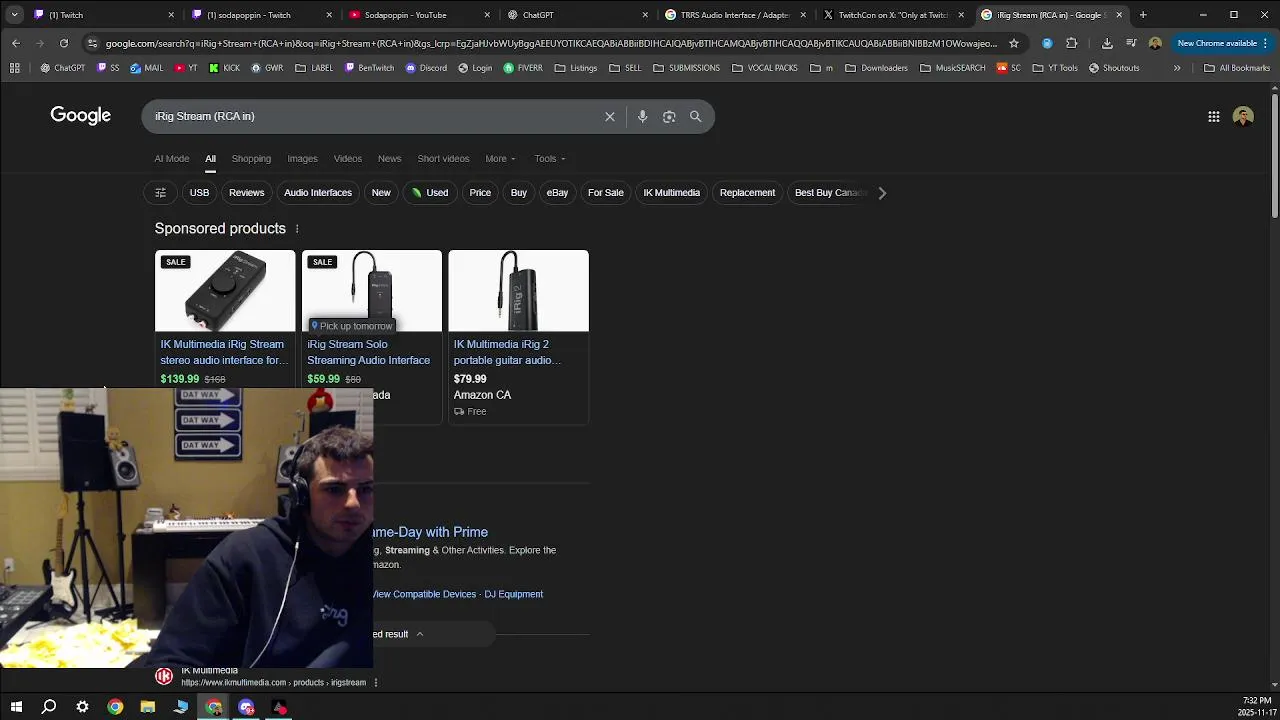Open the Google account avatar menu
The width and height of the screenshot is (1280, 720).
(x=1243, y=116)
